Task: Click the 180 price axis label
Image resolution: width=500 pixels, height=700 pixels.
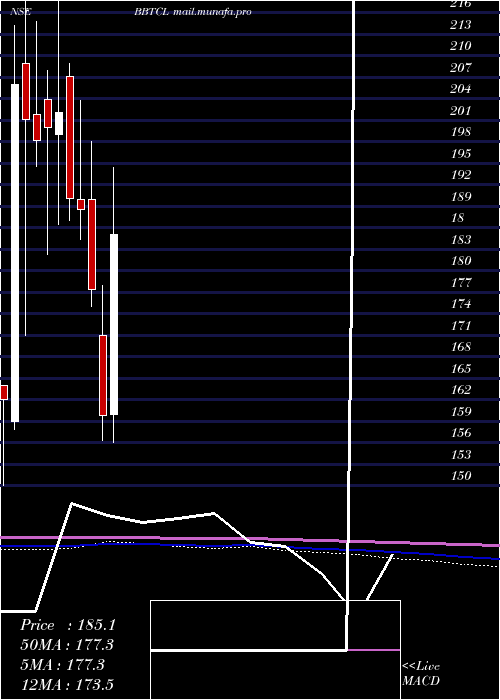Action: tap(461, 261)
